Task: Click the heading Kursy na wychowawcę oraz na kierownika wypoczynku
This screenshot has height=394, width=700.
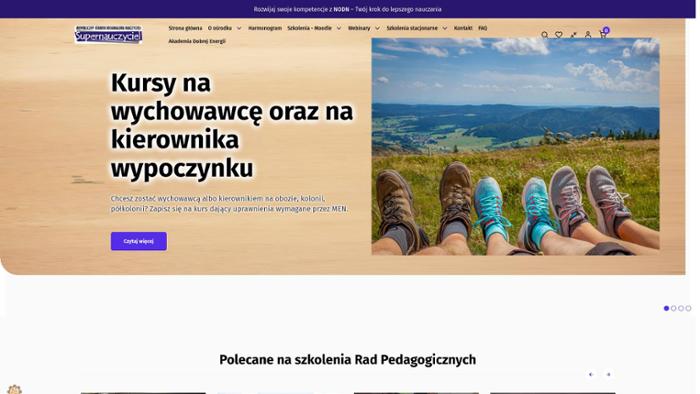Action: (232, 125)
